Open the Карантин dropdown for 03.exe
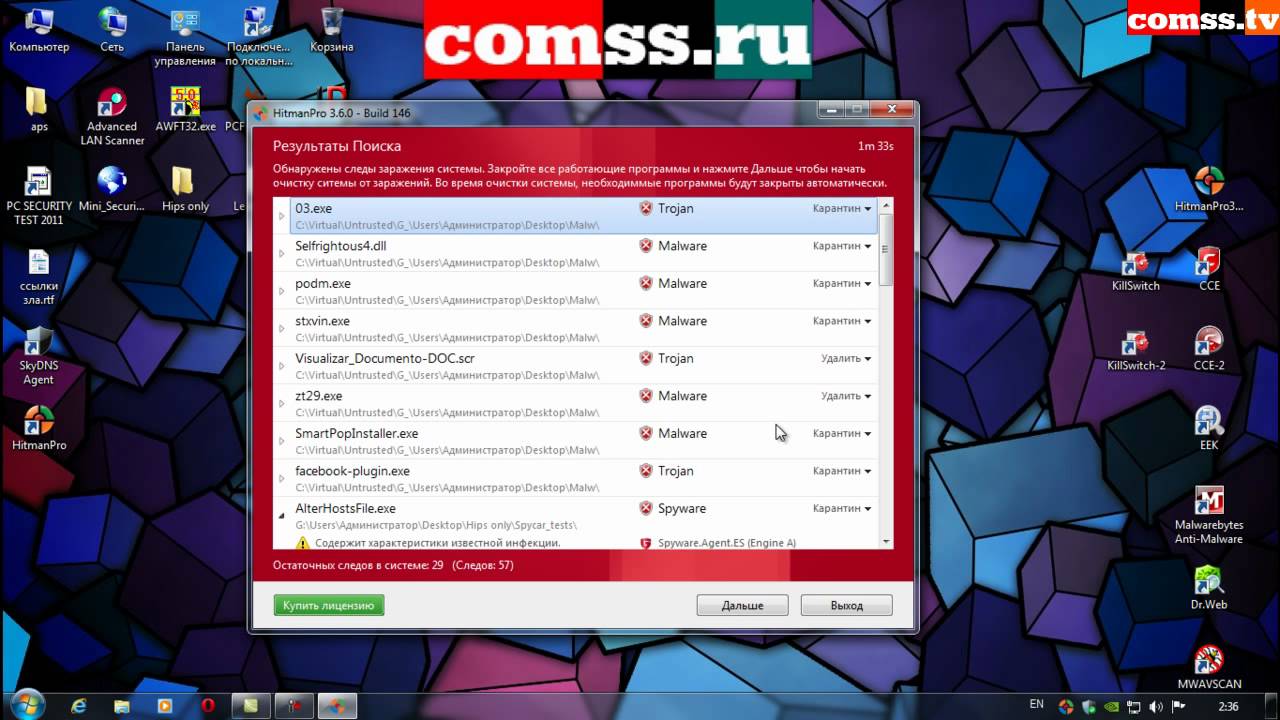This screenshot has width=1280, height=720. pyautogui.click(x=841, y=208)
